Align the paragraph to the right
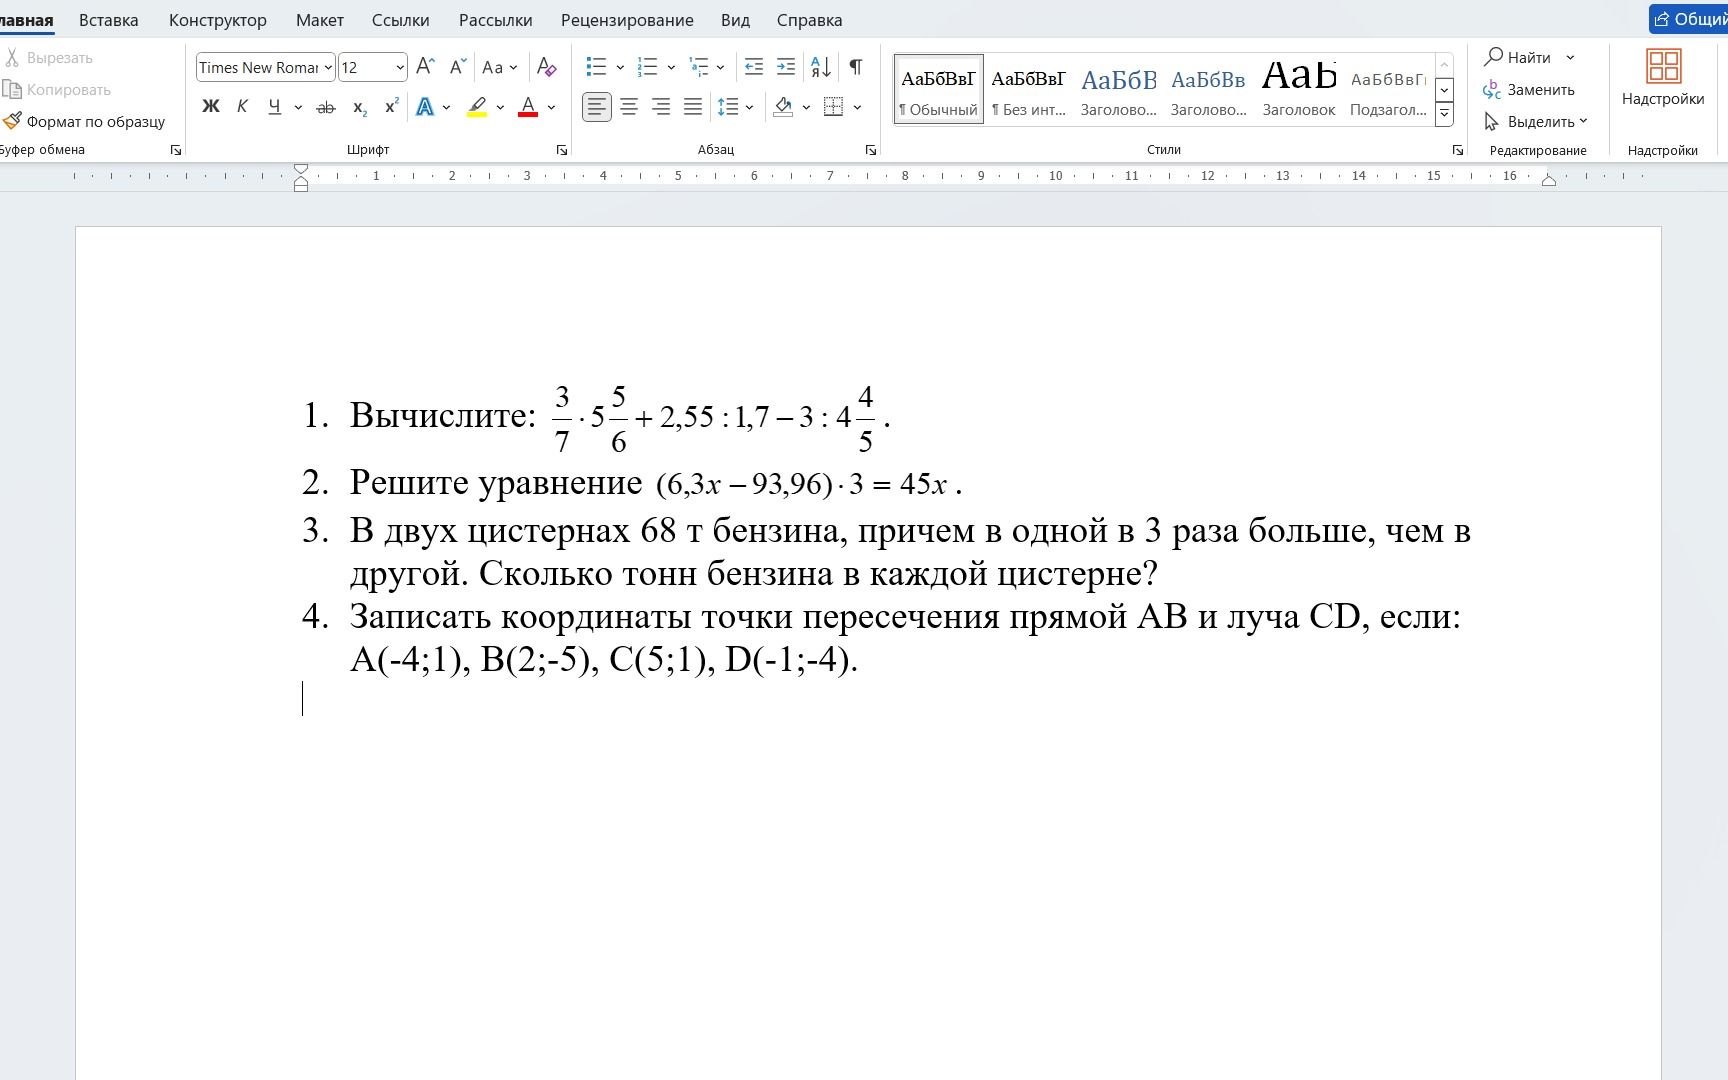 (661, 107)
